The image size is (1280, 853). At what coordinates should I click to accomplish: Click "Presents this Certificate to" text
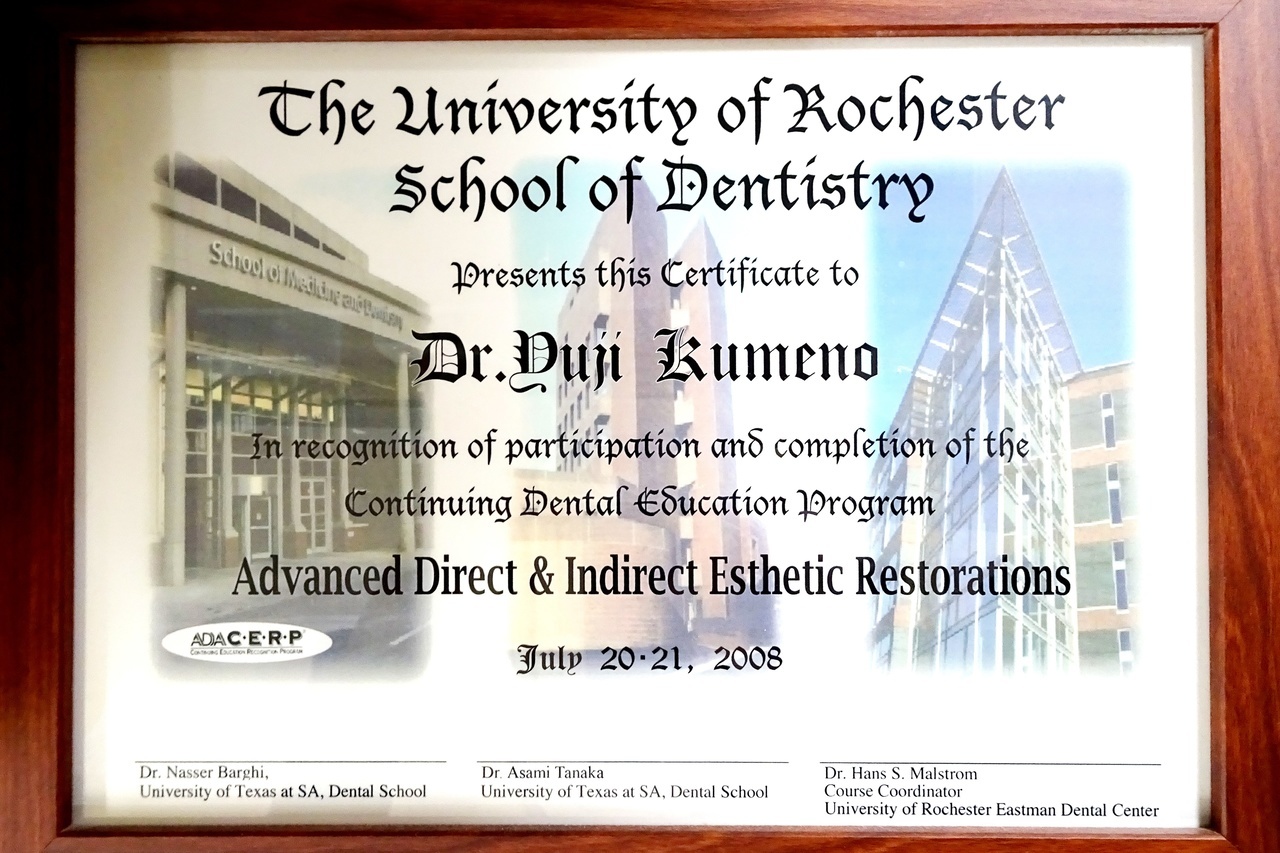(x=655, y=275)
